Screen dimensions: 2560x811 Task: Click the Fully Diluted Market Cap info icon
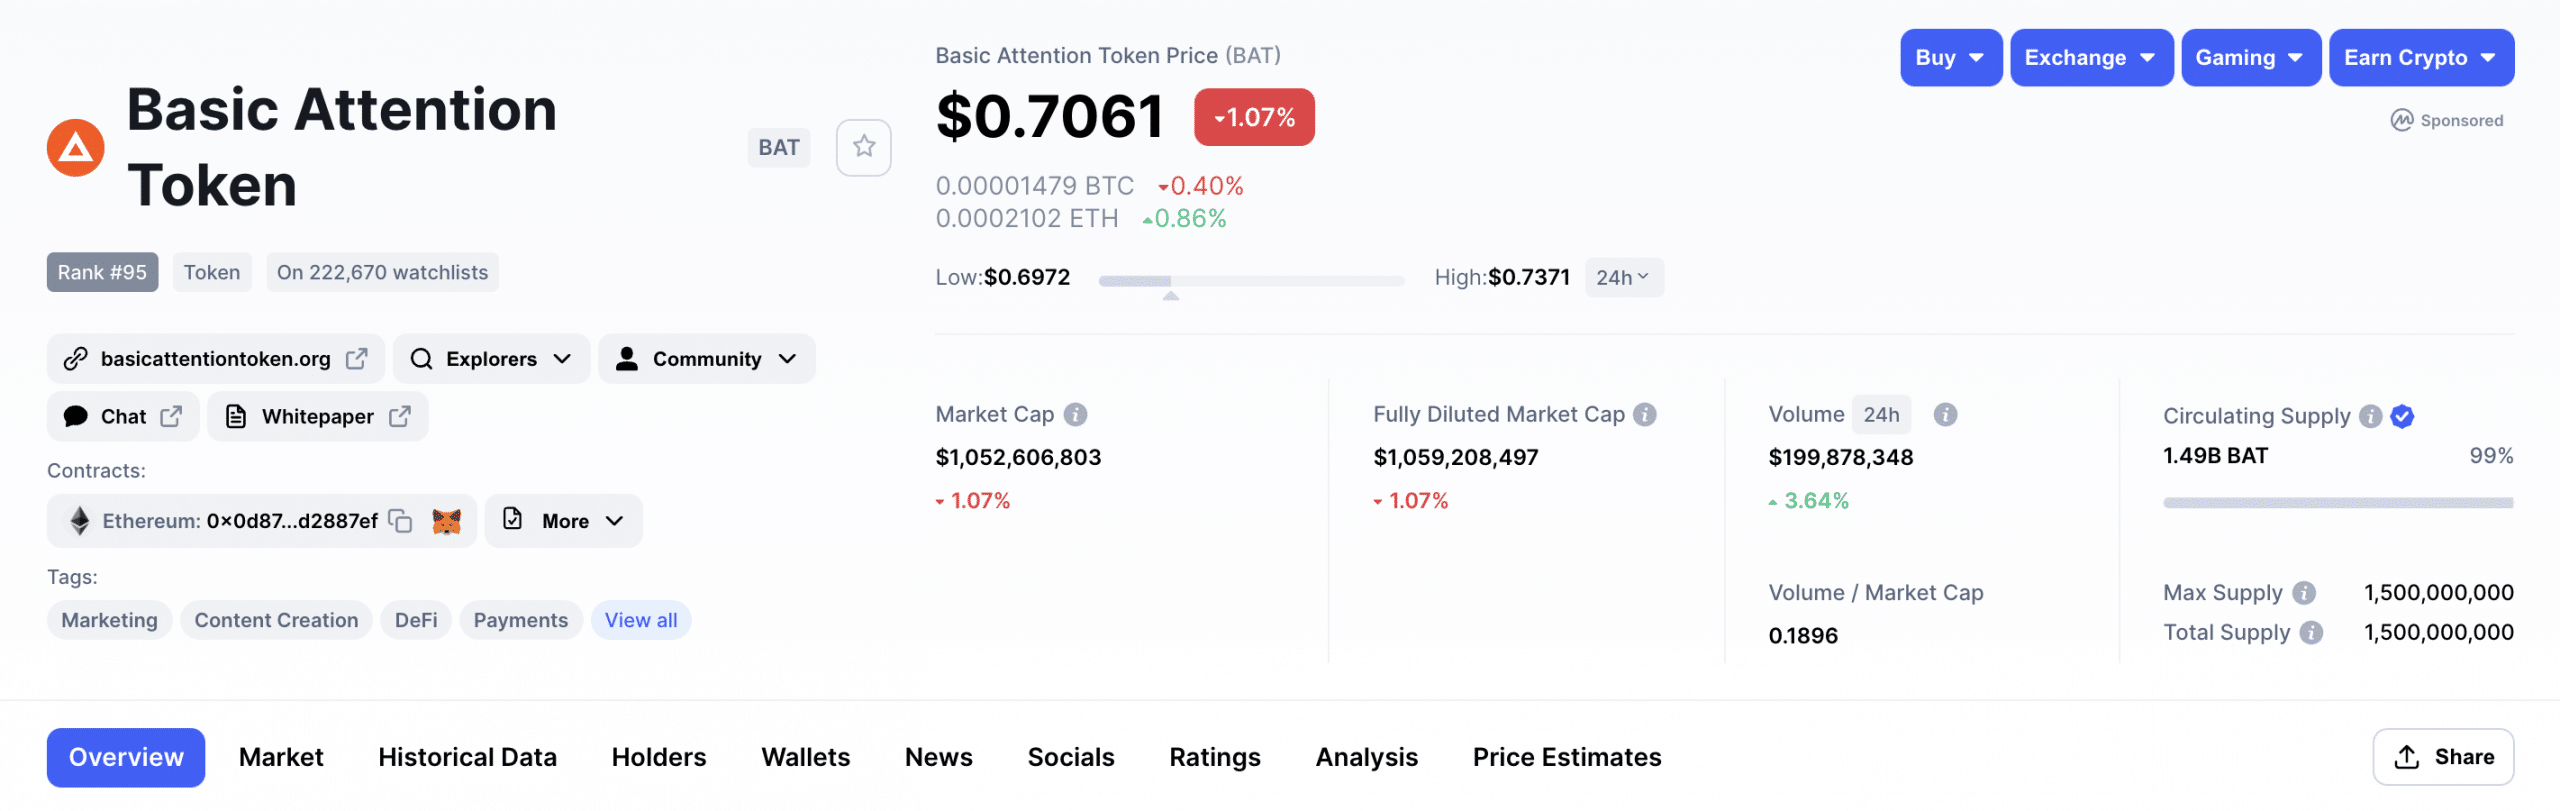pos(1645,414)
